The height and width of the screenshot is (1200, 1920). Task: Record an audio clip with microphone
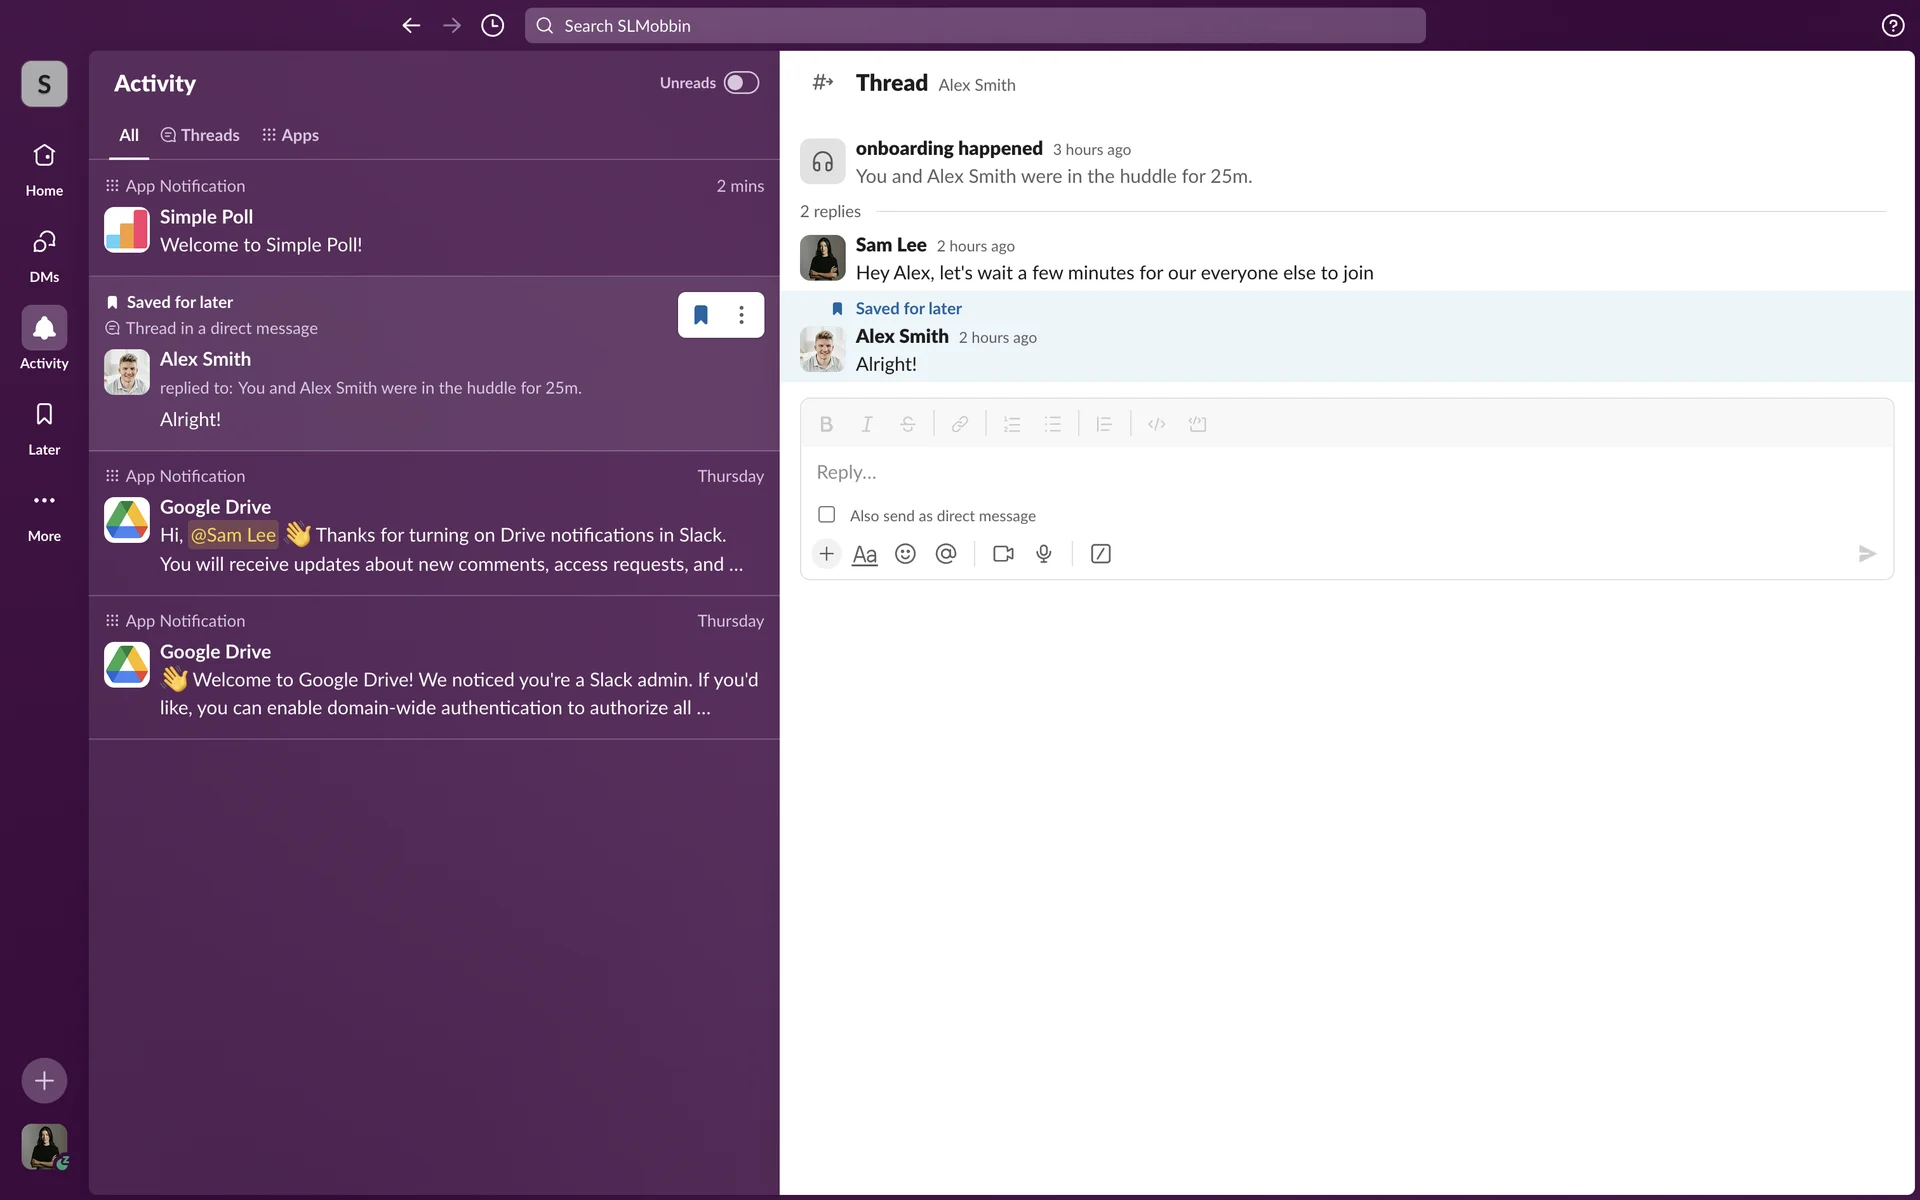pyautogui.click(x=1044, y=554)
